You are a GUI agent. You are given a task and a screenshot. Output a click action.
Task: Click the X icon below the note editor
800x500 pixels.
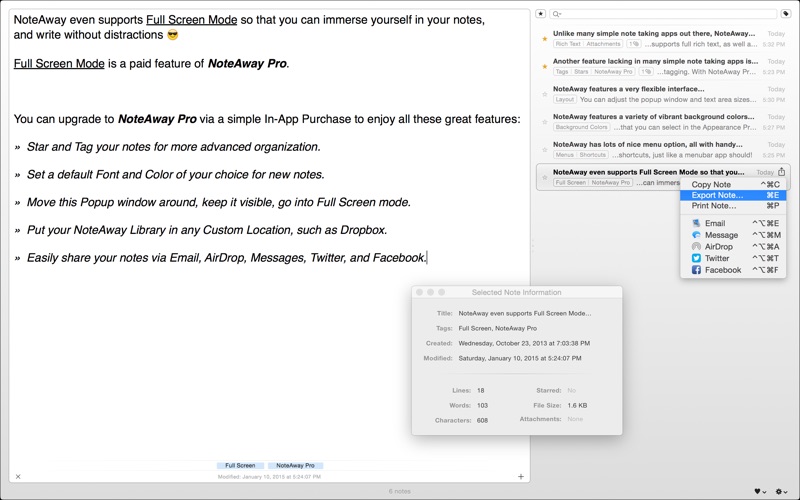18,477
